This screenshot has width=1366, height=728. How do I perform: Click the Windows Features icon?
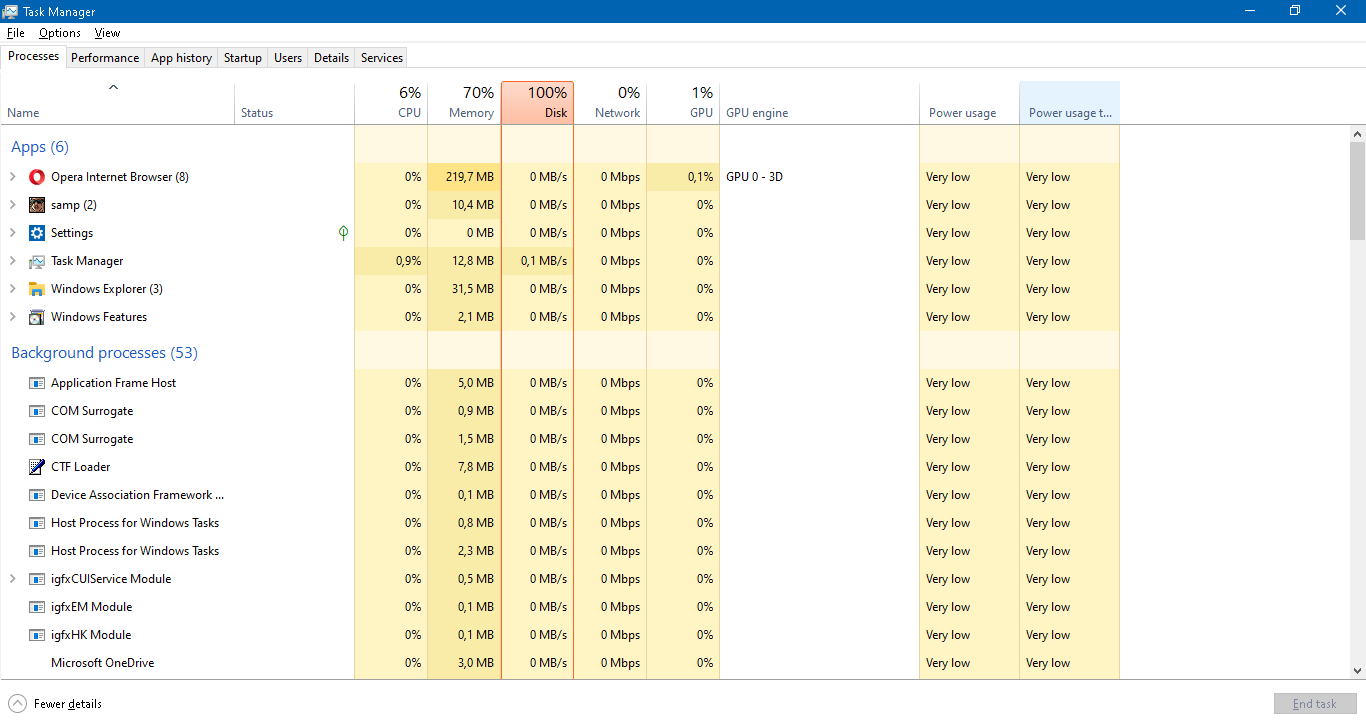click(37, 317)
